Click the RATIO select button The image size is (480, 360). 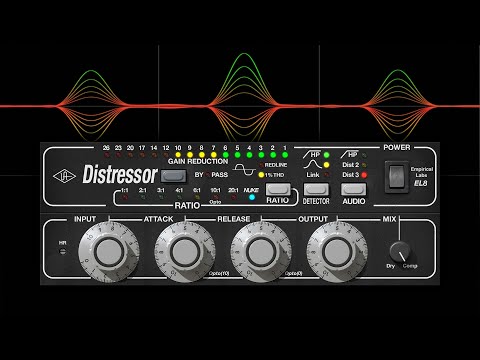point(278,189)
